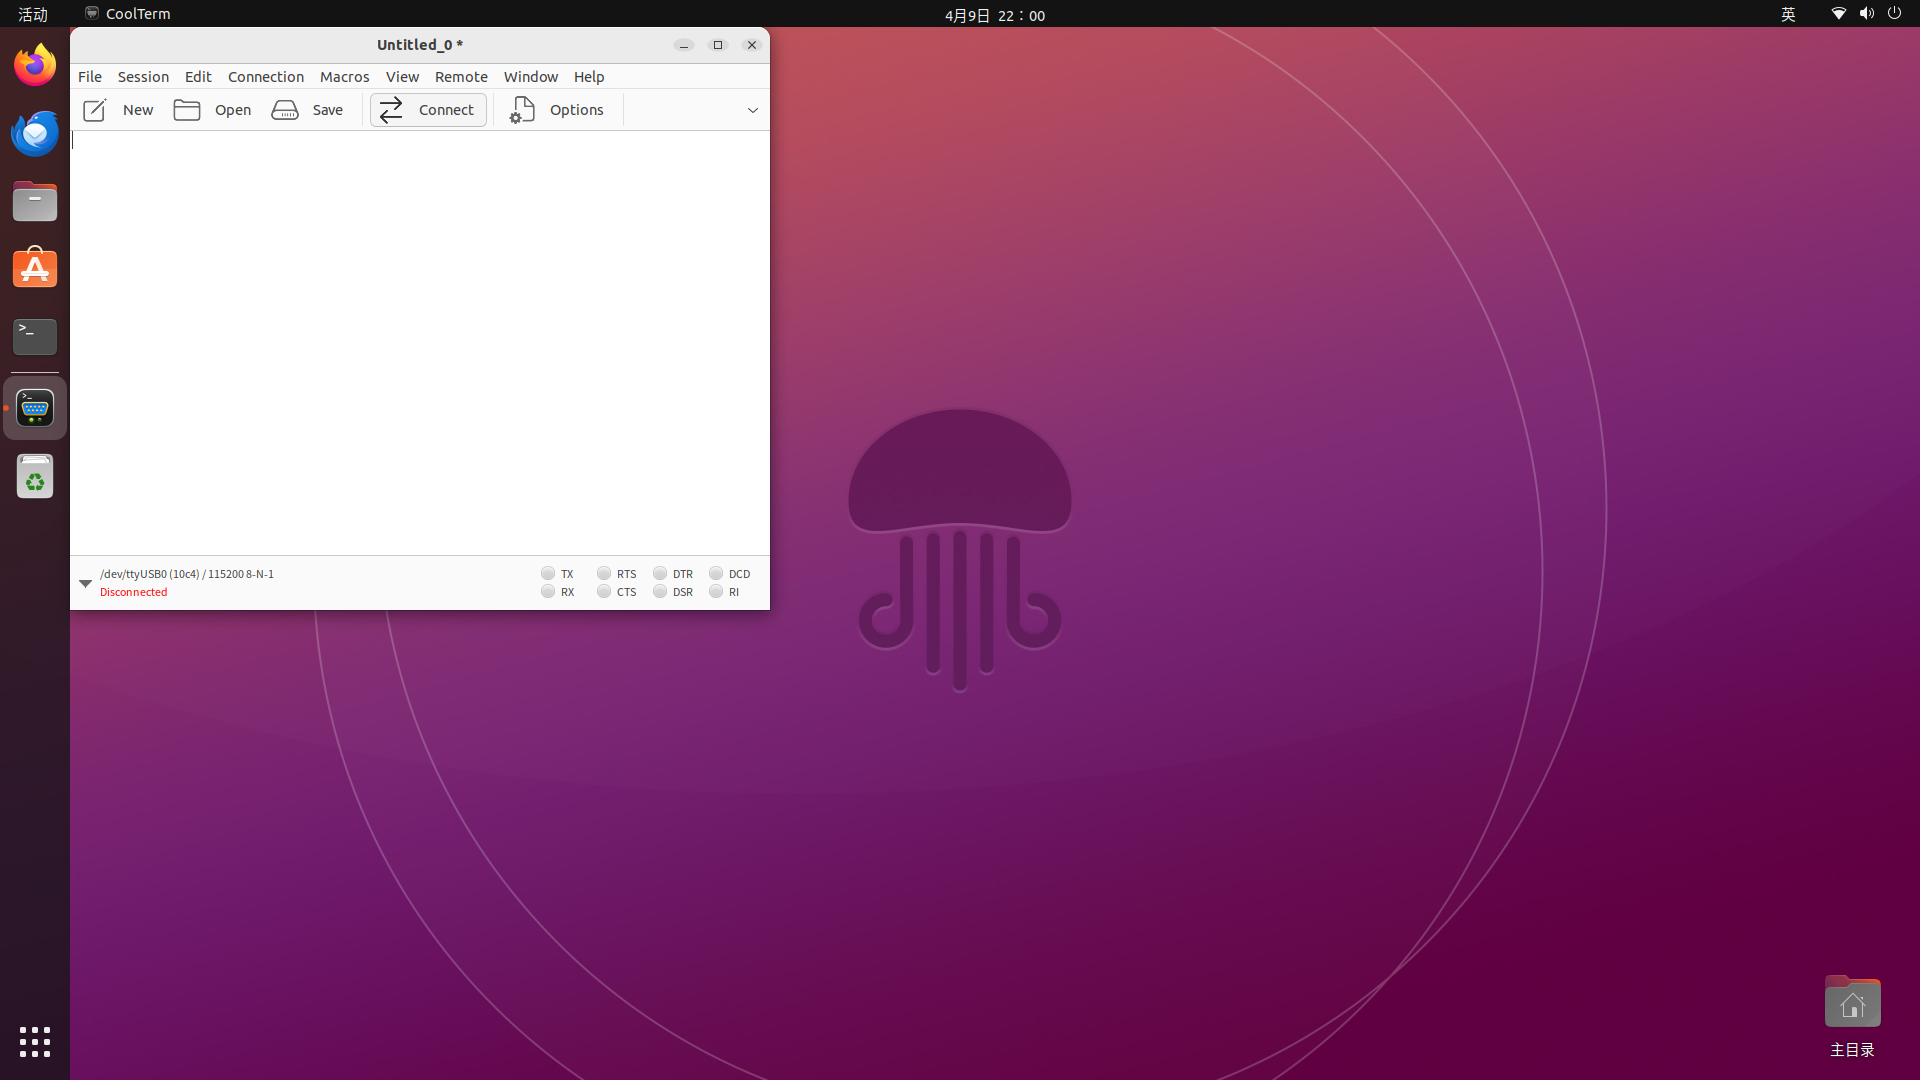Toggle the DTR signal indicator
Viewport: 1920px width, 1080px height.
[x=660, y=573]
